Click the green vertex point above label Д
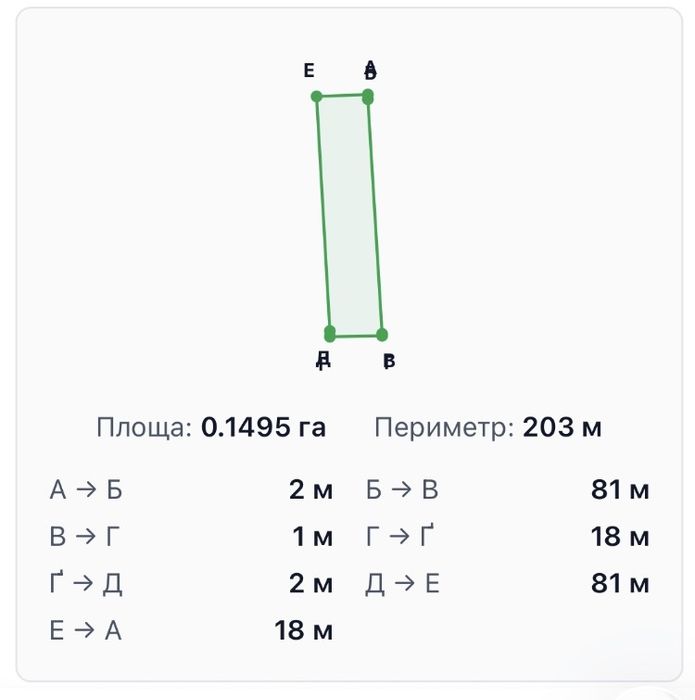The height and width of the screenshot is (700, 695). 330,333
